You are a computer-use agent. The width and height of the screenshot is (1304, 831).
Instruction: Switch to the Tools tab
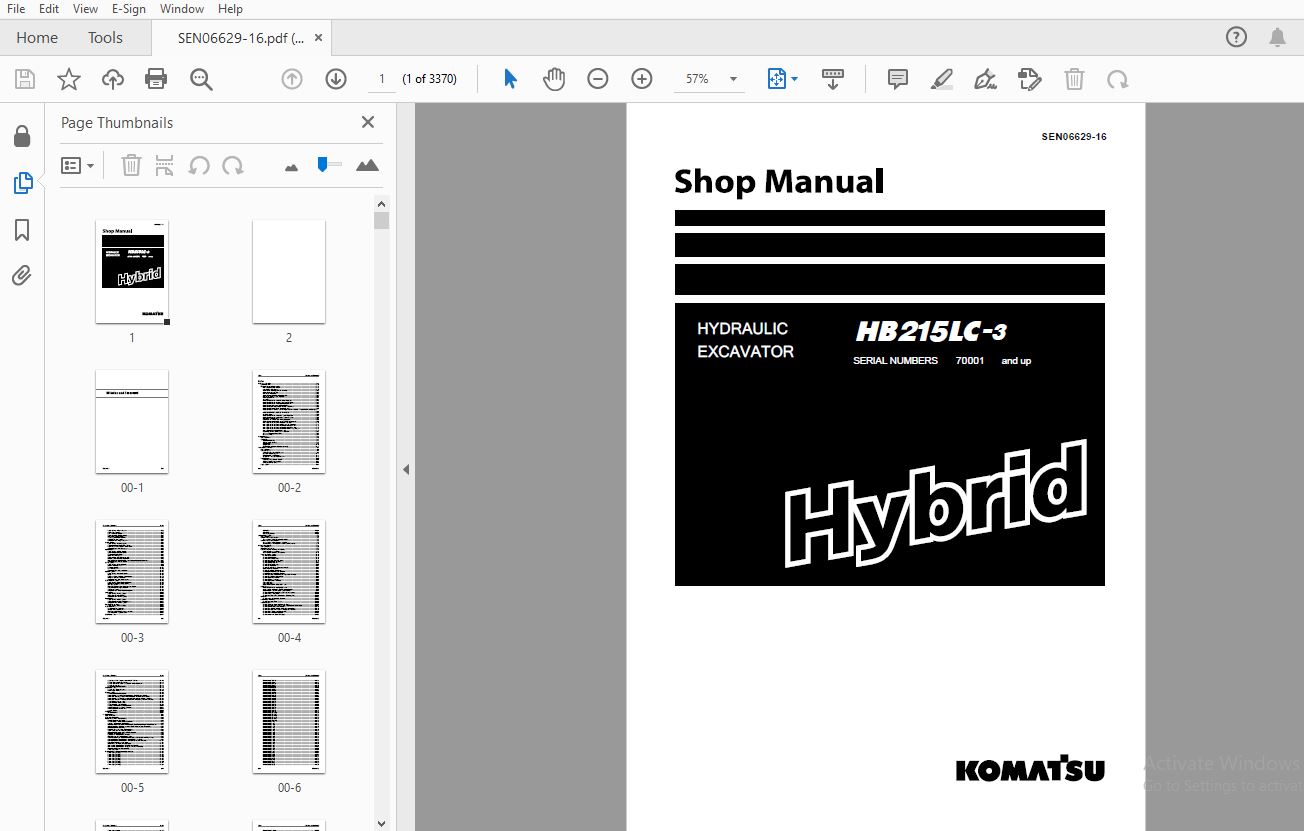click(105, 38)
